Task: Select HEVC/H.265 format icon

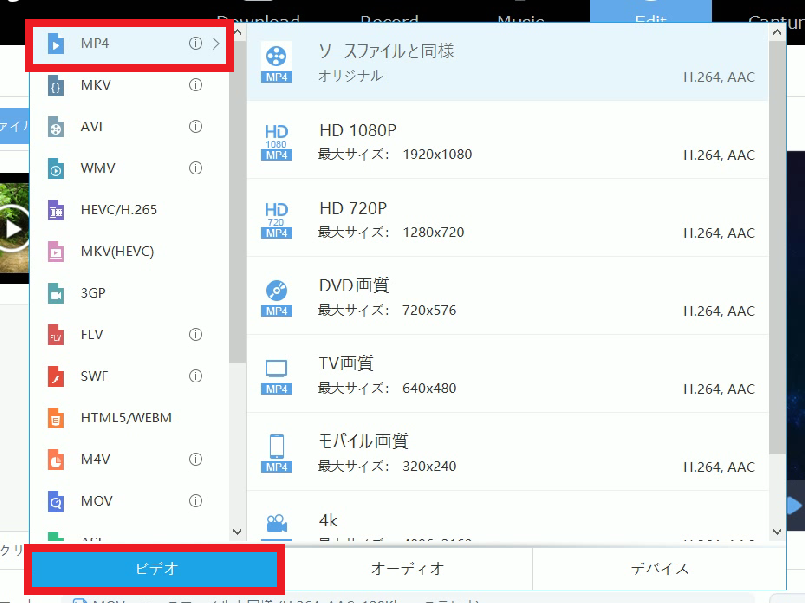Action: [56, 210]
